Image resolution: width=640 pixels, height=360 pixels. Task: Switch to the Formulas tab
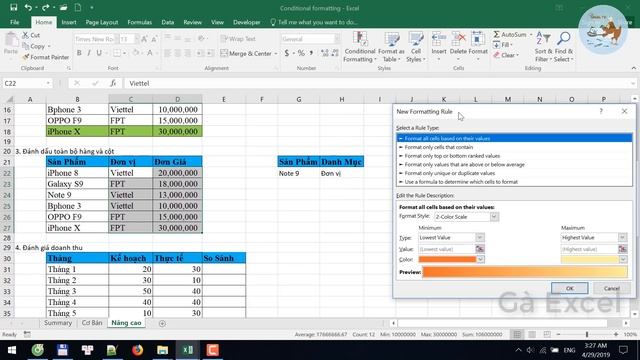pyautogui.click(x=140, y=22)
